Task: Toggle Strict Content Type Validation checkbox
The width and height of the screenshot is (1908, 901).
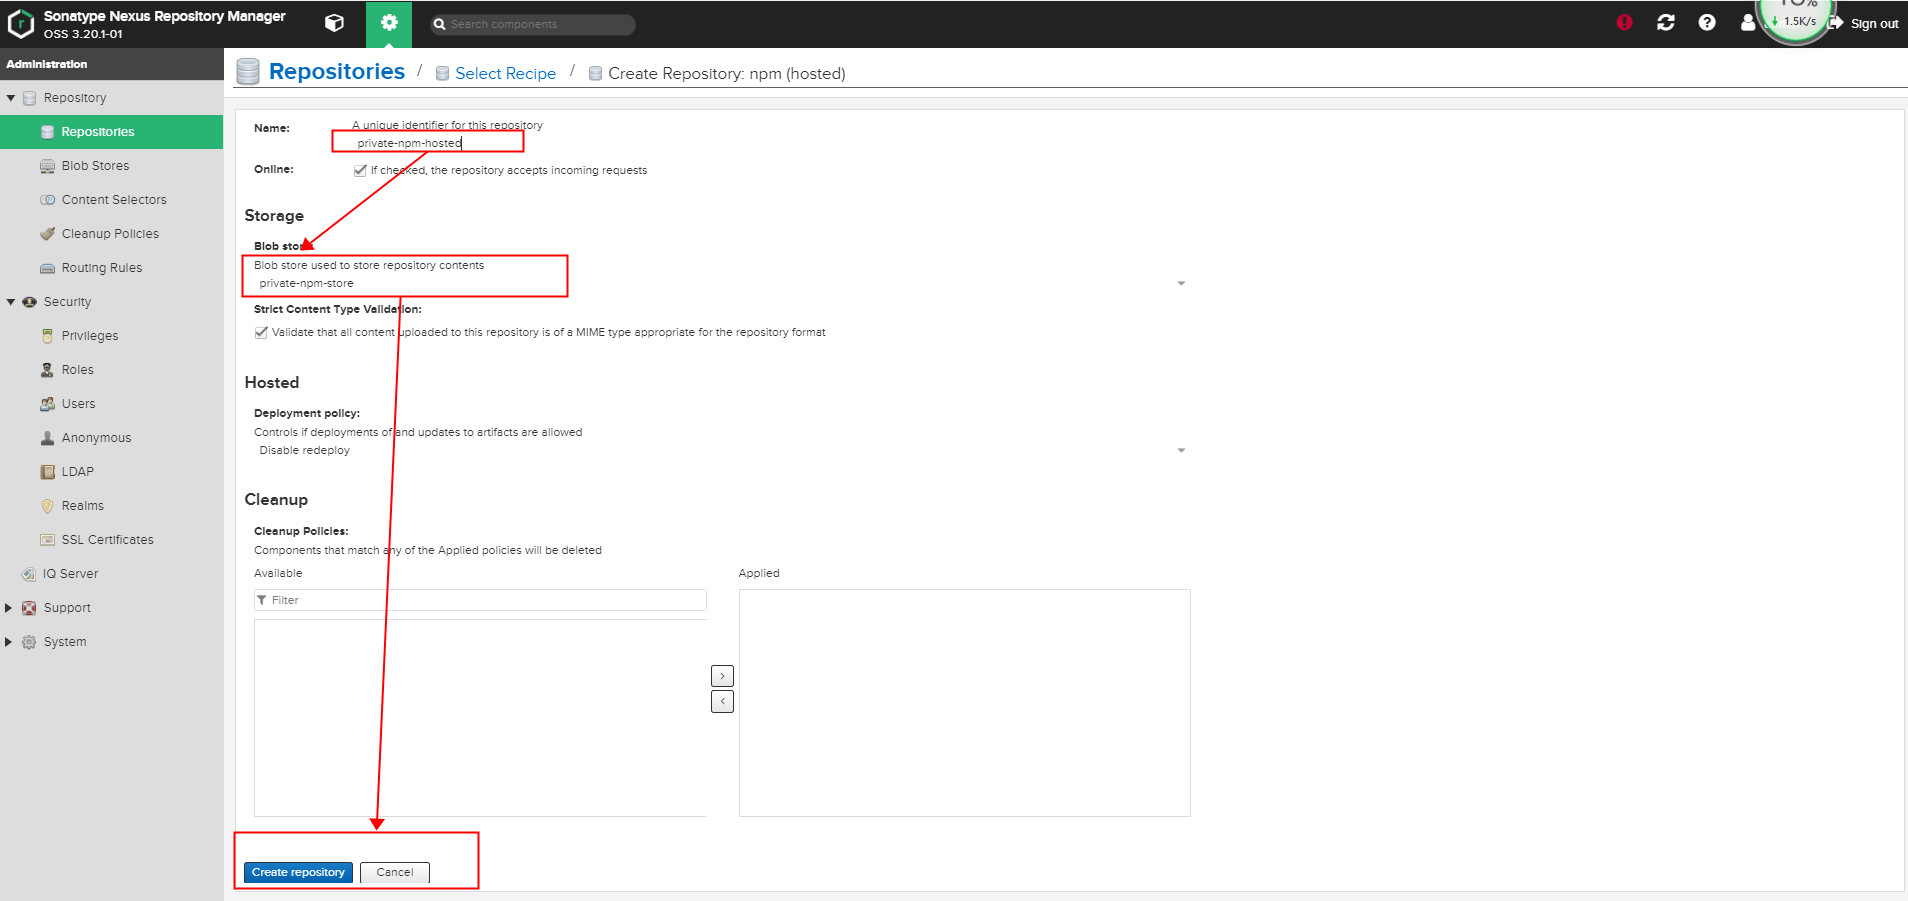Action: [x=261, y=332]
